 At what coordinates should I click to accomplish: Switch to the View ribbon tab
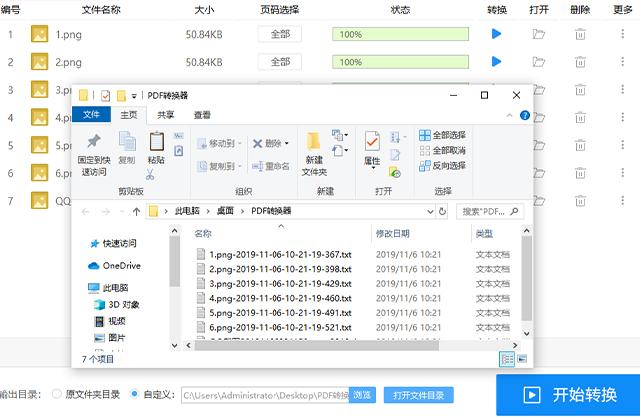point(202,115)
